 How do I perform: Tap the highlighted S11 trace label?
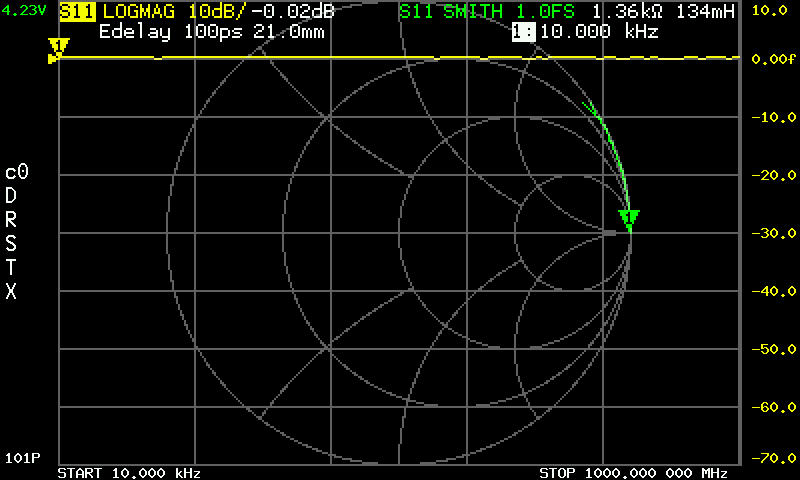(x=77, y=11)
